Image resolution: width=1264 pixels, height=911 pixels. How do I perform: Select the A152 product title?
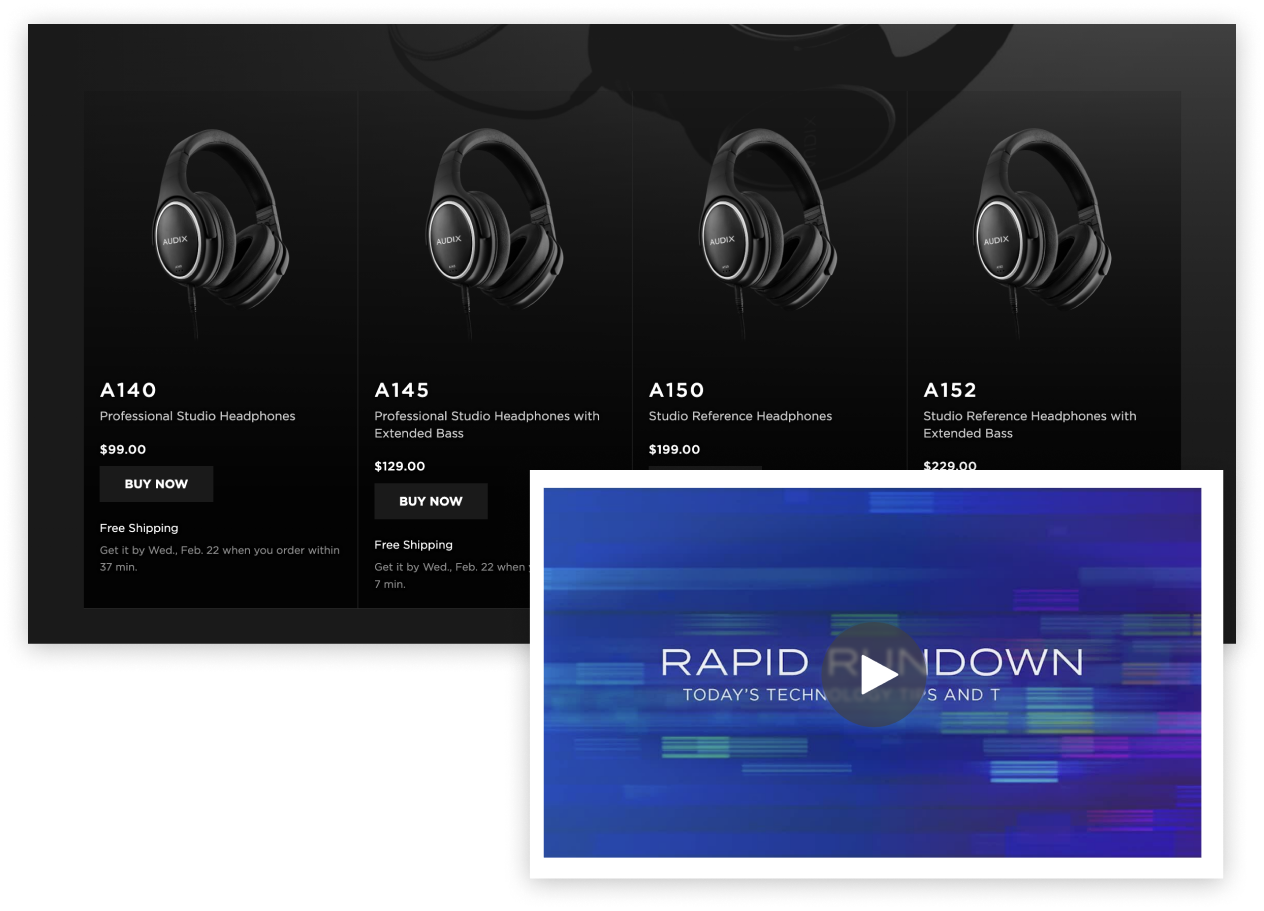tap(950, 390)
